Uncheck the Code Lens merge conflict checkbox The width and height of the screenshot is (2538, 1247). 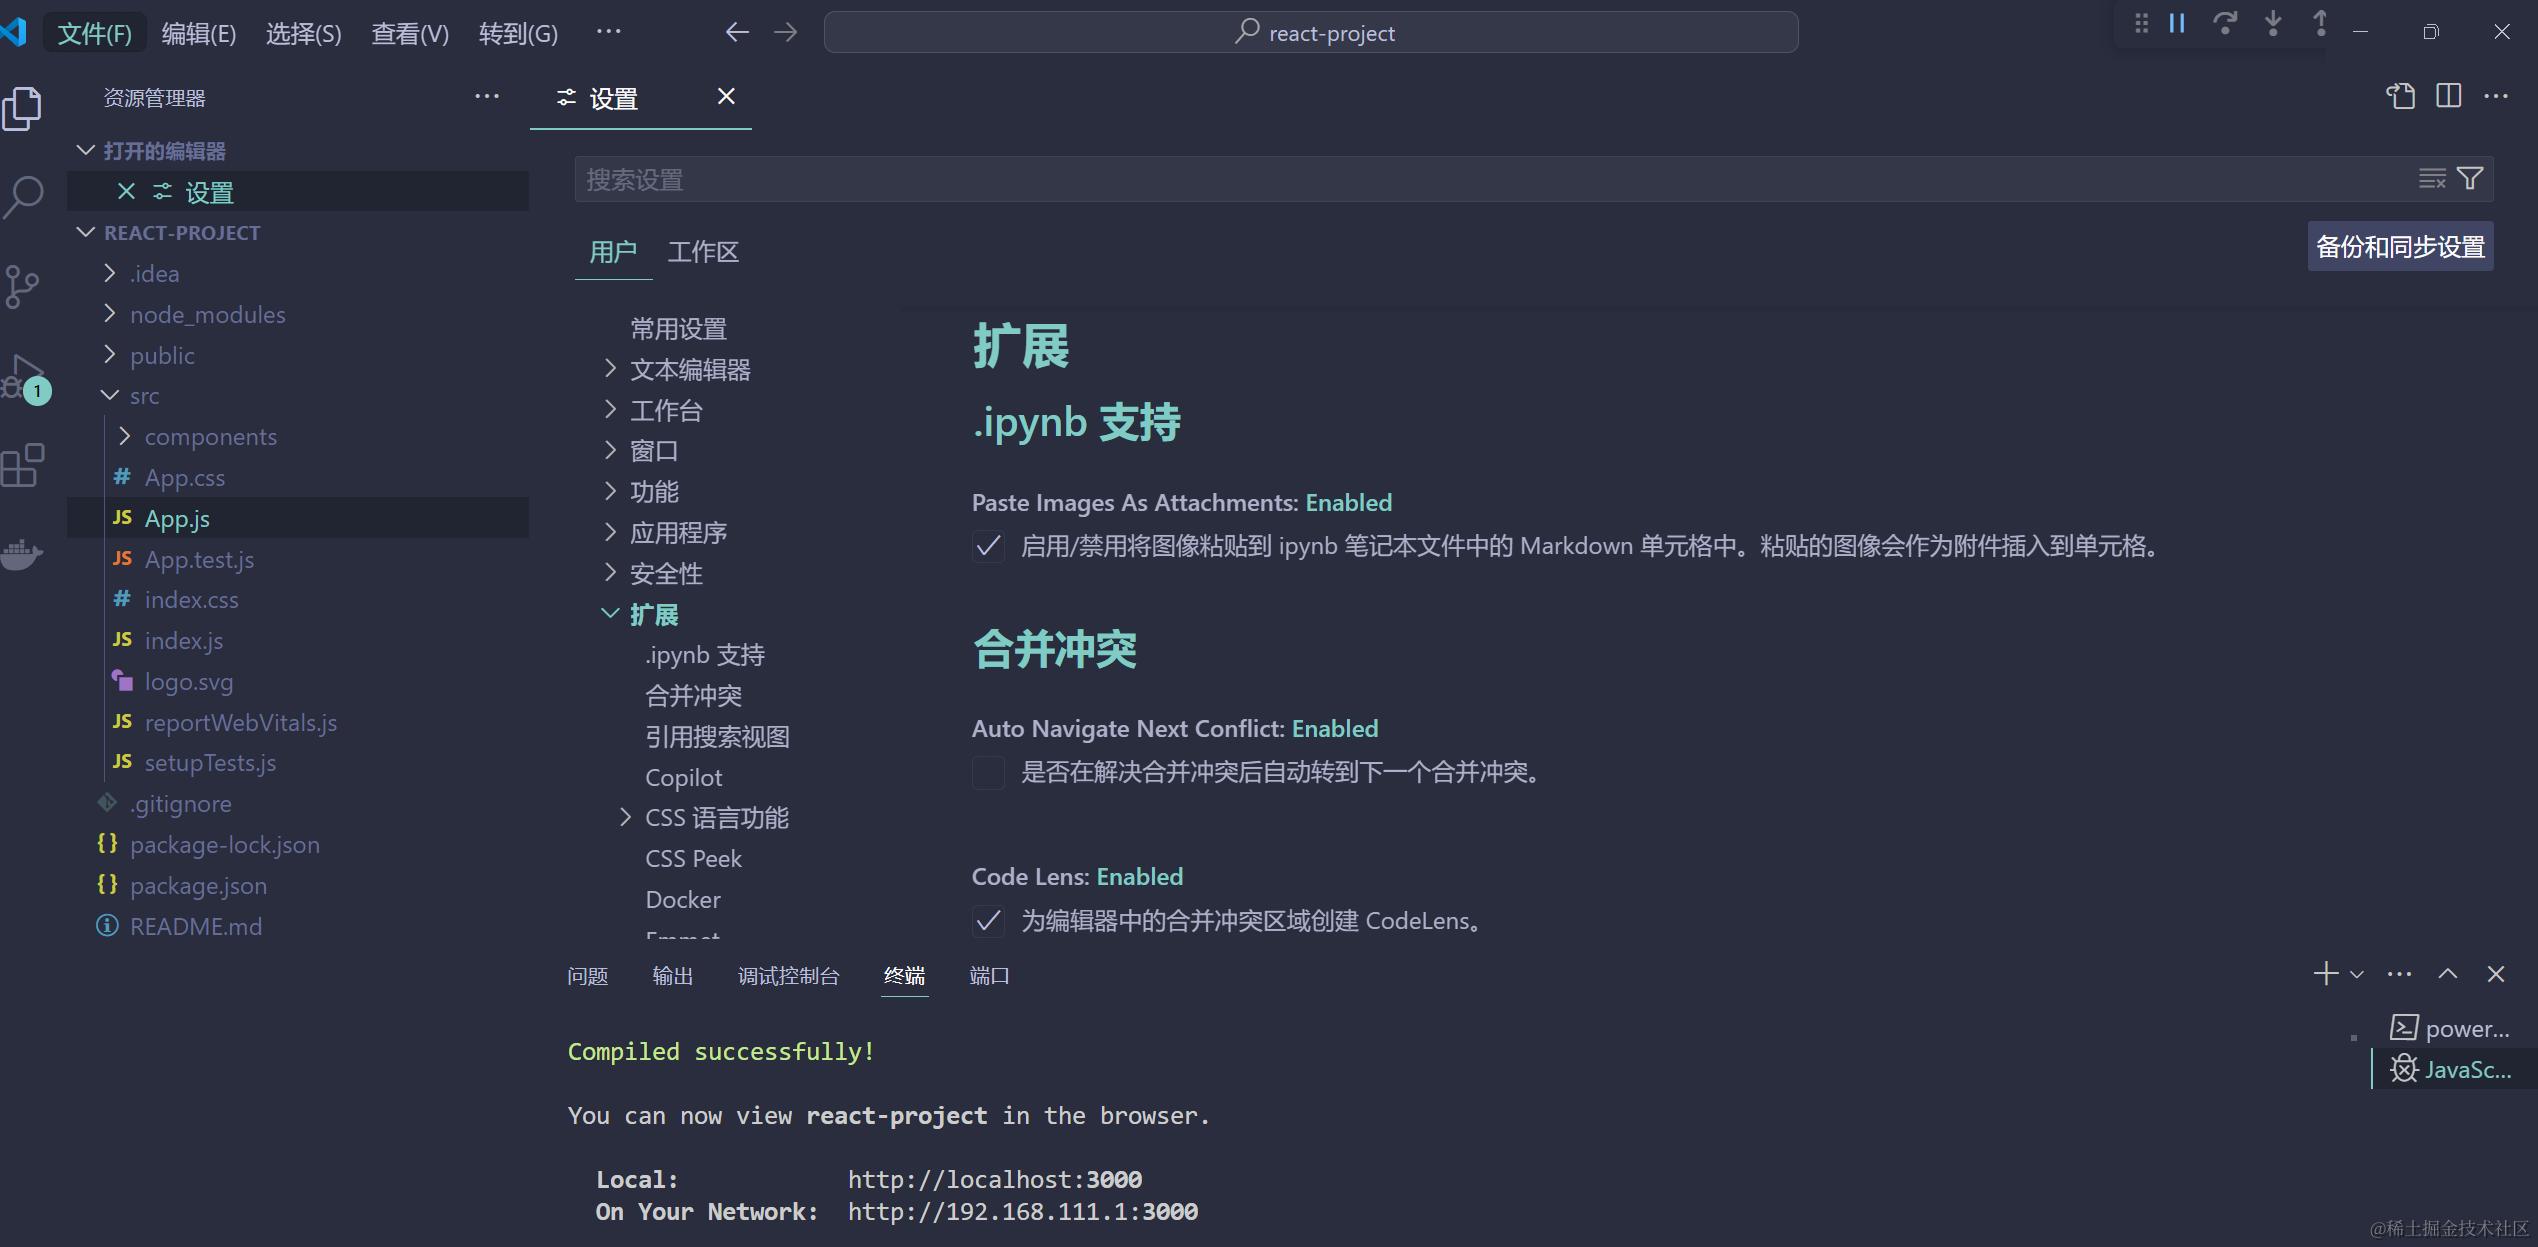pos(988,920)
